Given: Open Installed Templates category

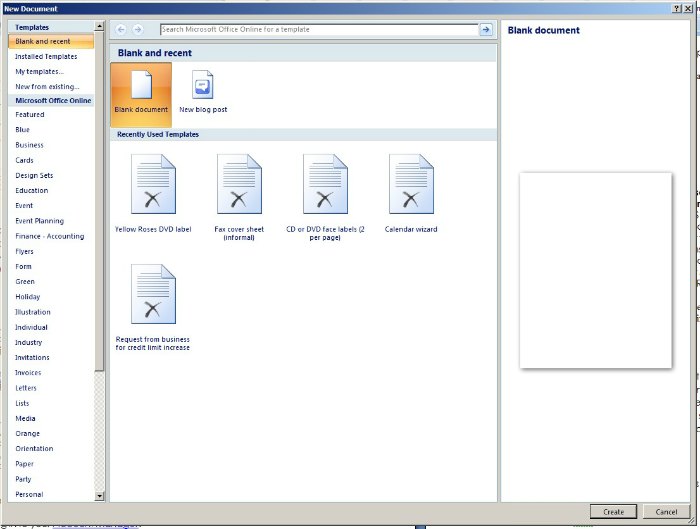Looking at the screenshot, I should click(x=46, y=56).
